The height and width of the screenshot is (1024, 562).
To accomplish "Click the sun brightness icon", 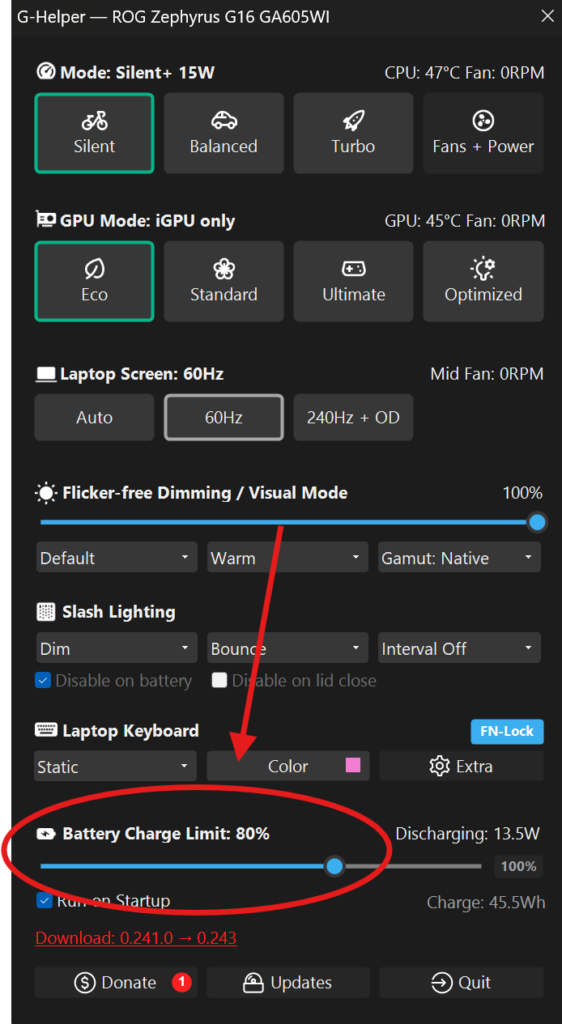I will point(46,493).
